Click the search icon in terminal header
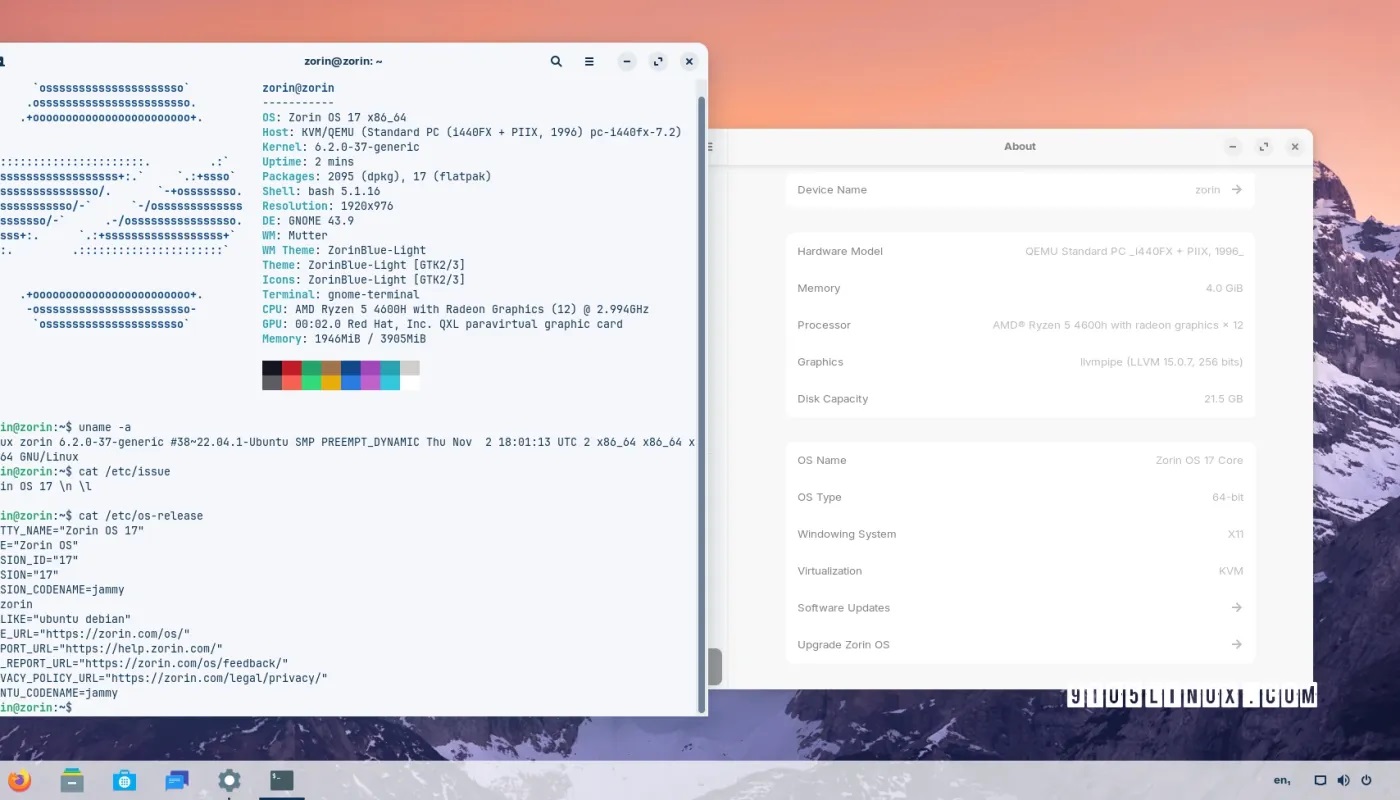 (556, 61)
